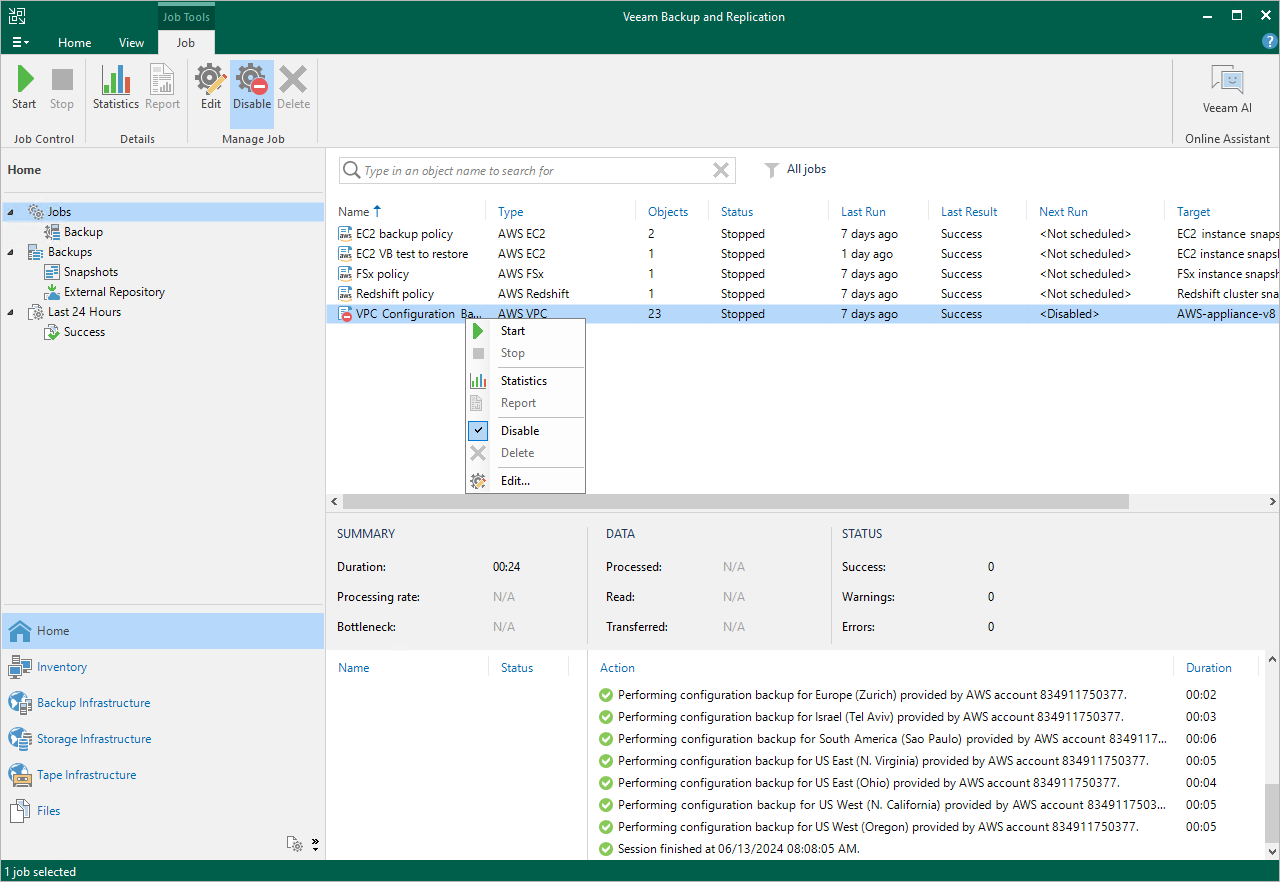
Task: Sort by Last Run column header
Action: click(x=863, y=212)
